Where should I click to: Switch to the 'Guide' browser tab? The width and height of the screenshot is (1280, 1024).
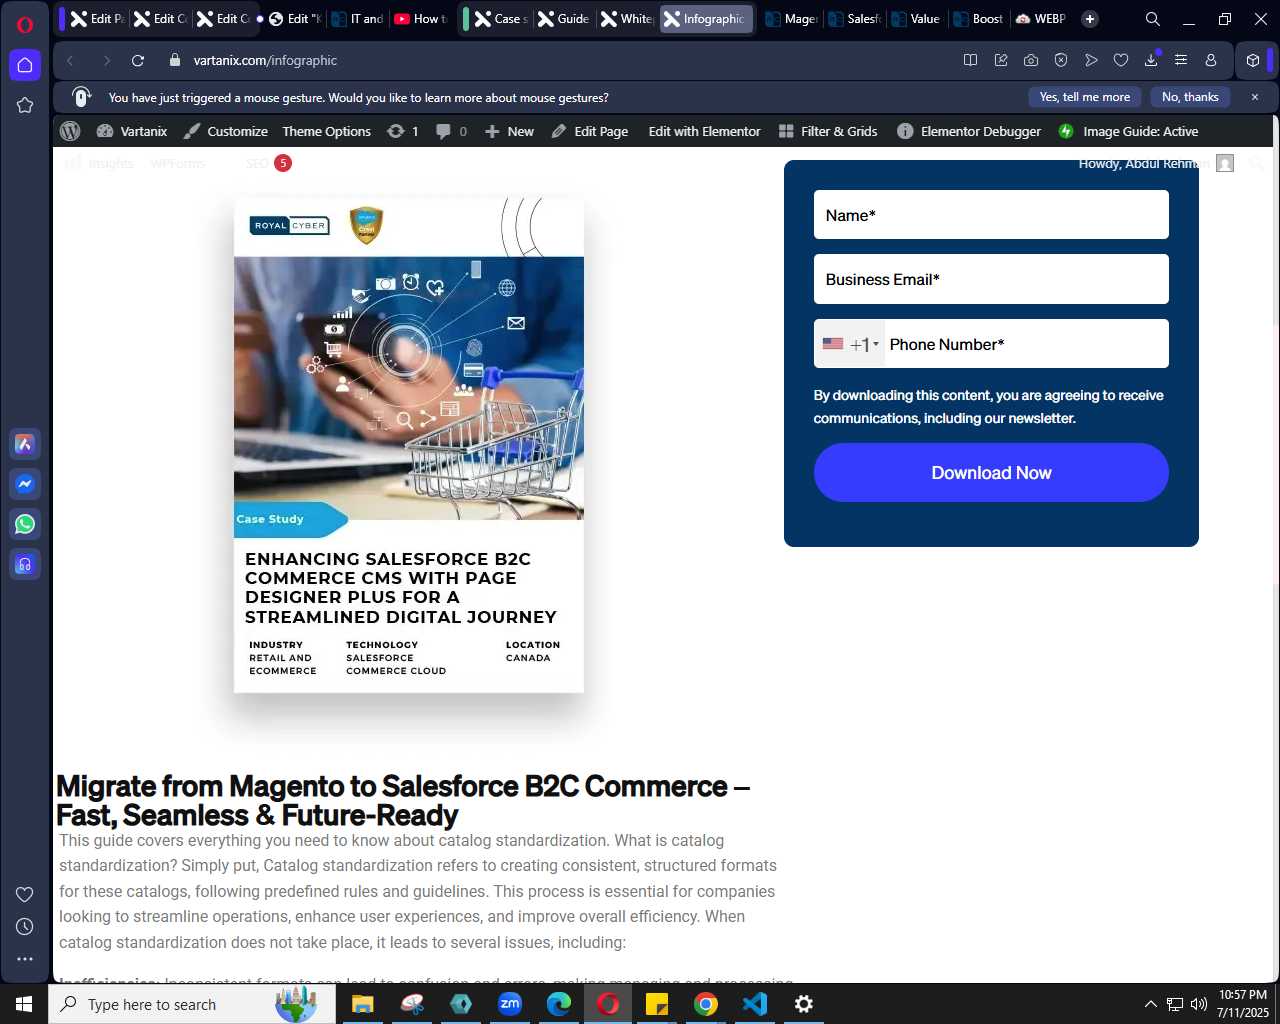565,19
